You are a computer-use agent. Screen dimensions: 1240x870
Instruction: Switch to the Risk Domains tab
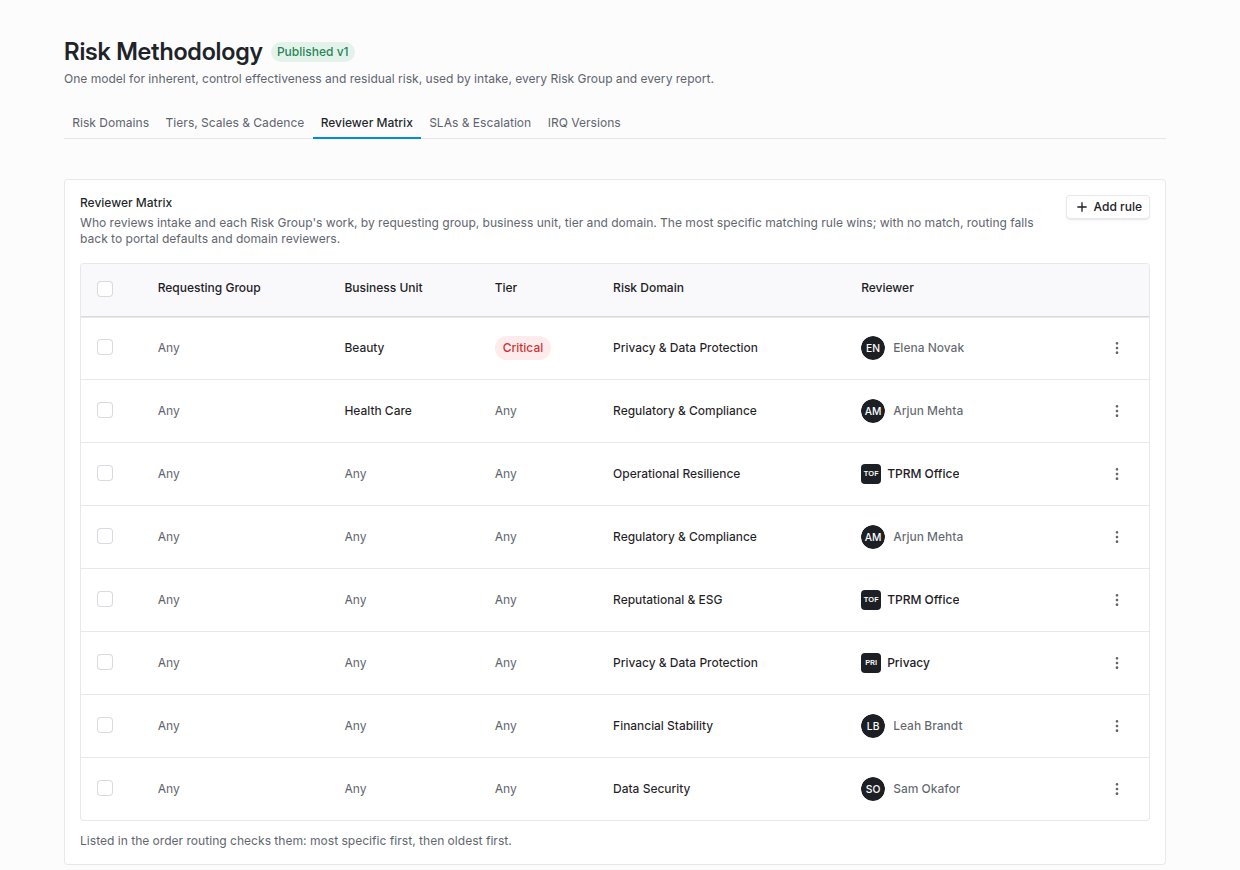110,123
